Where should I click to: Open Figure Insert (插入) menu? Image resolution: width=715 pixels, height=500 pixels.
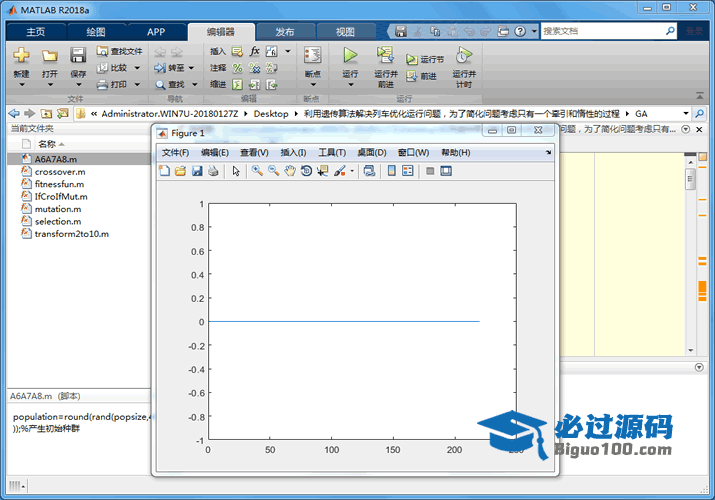pos(293,153)
